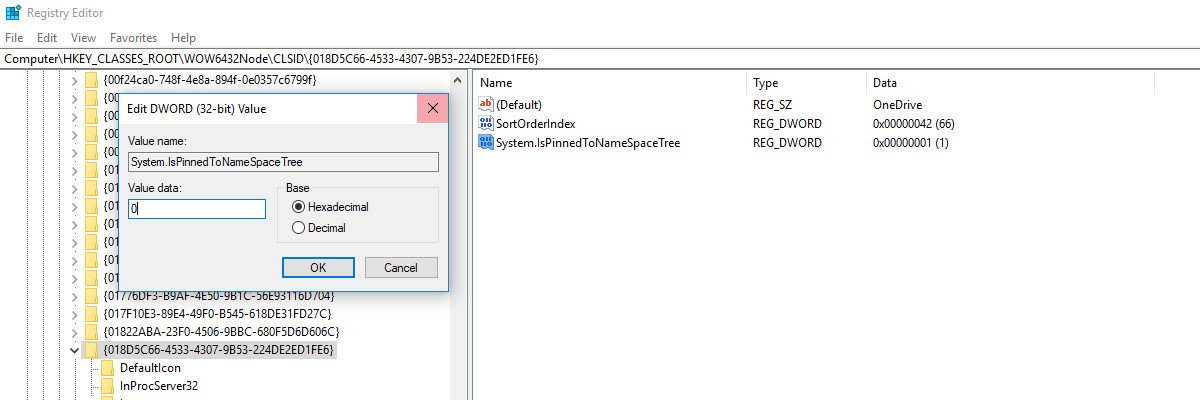Expand the {00f24ca0-748f-4e8a-894f-0e0357c6799f} key
1200x400 pixels.
(x=73, y=79)
